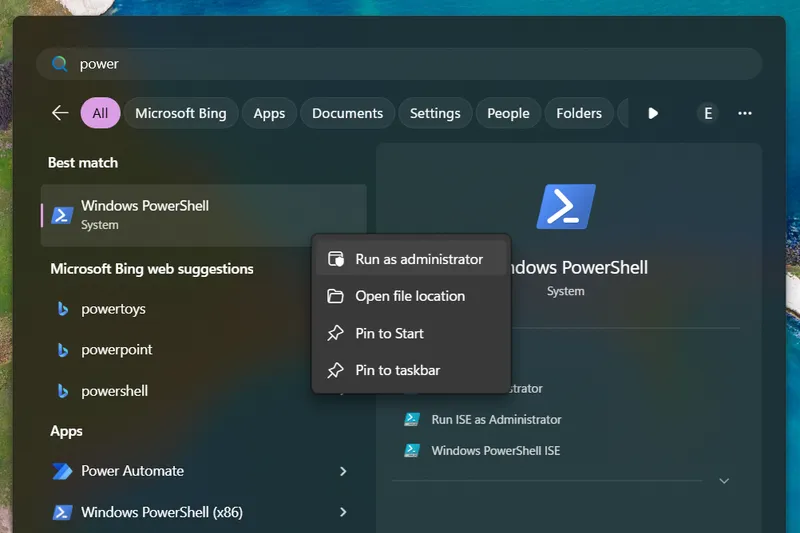
Task: Click the Windows PowerShell ISE icon
Action: click(x=411, y=451)
